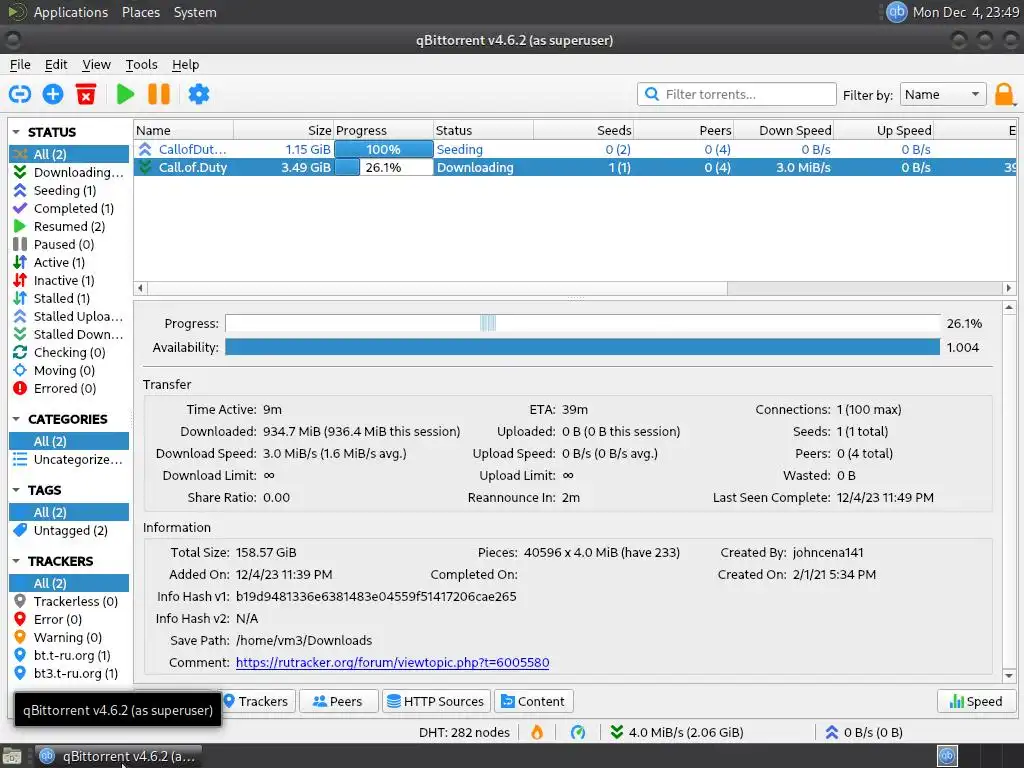This screenshot has width=1024, height=768.
Task: Select Active (1) status filter
Action: pyautogui.click(x=69, y=262)
